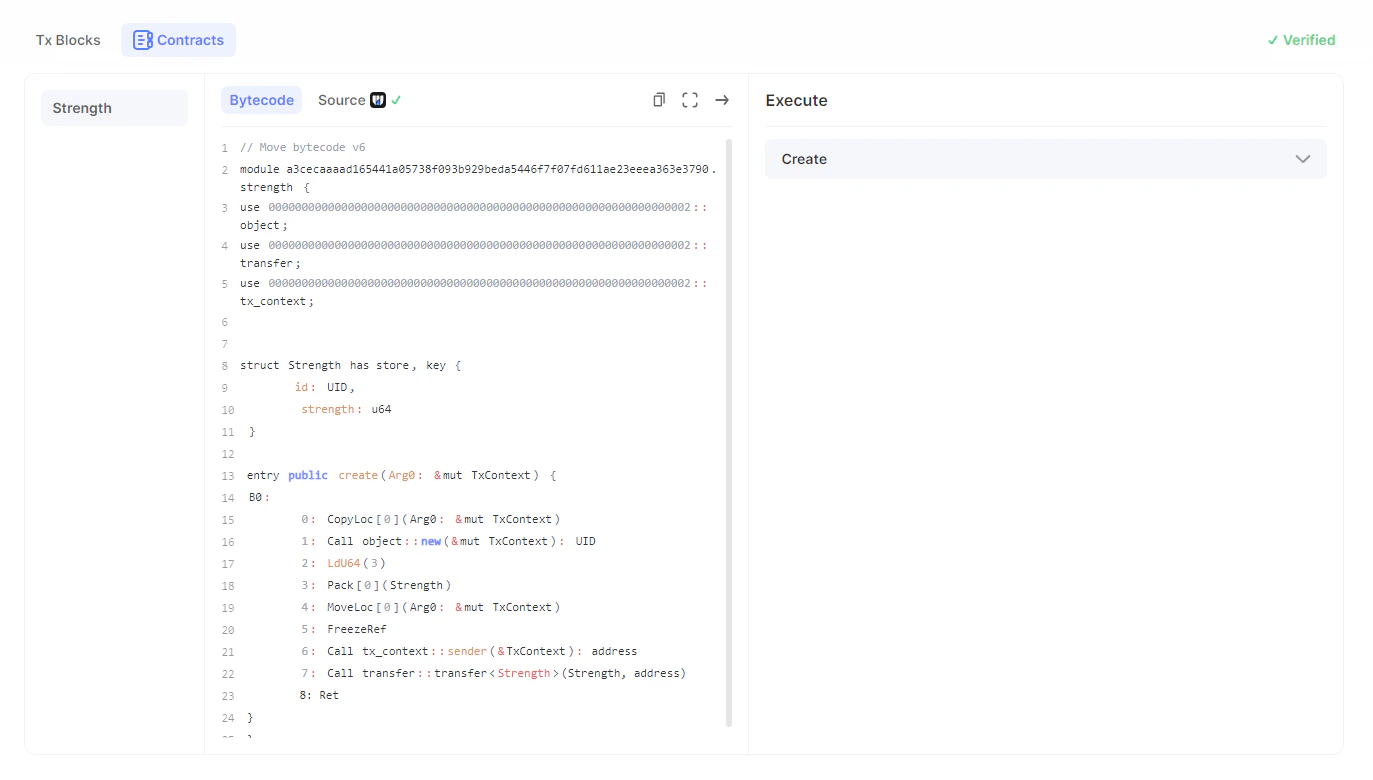Click the 'LdU64(3)' instruction
Screen dimensions: 1373x780
click(x=343, y=563)
